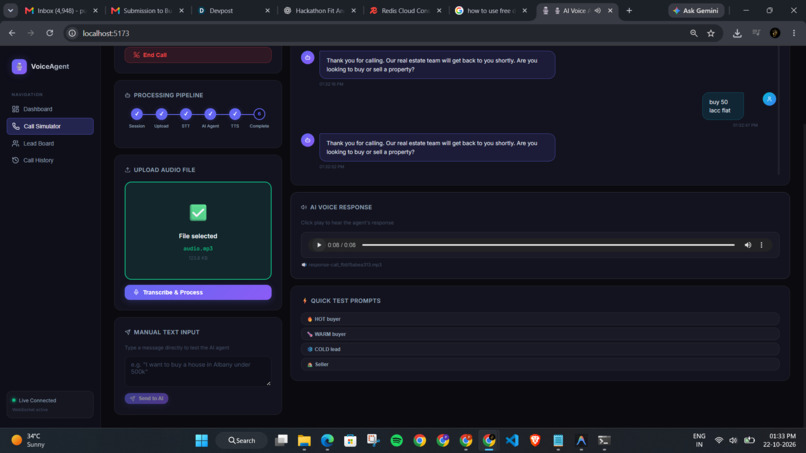
Task: Open the browser tab search dropdown
Action: coord(10,10)
